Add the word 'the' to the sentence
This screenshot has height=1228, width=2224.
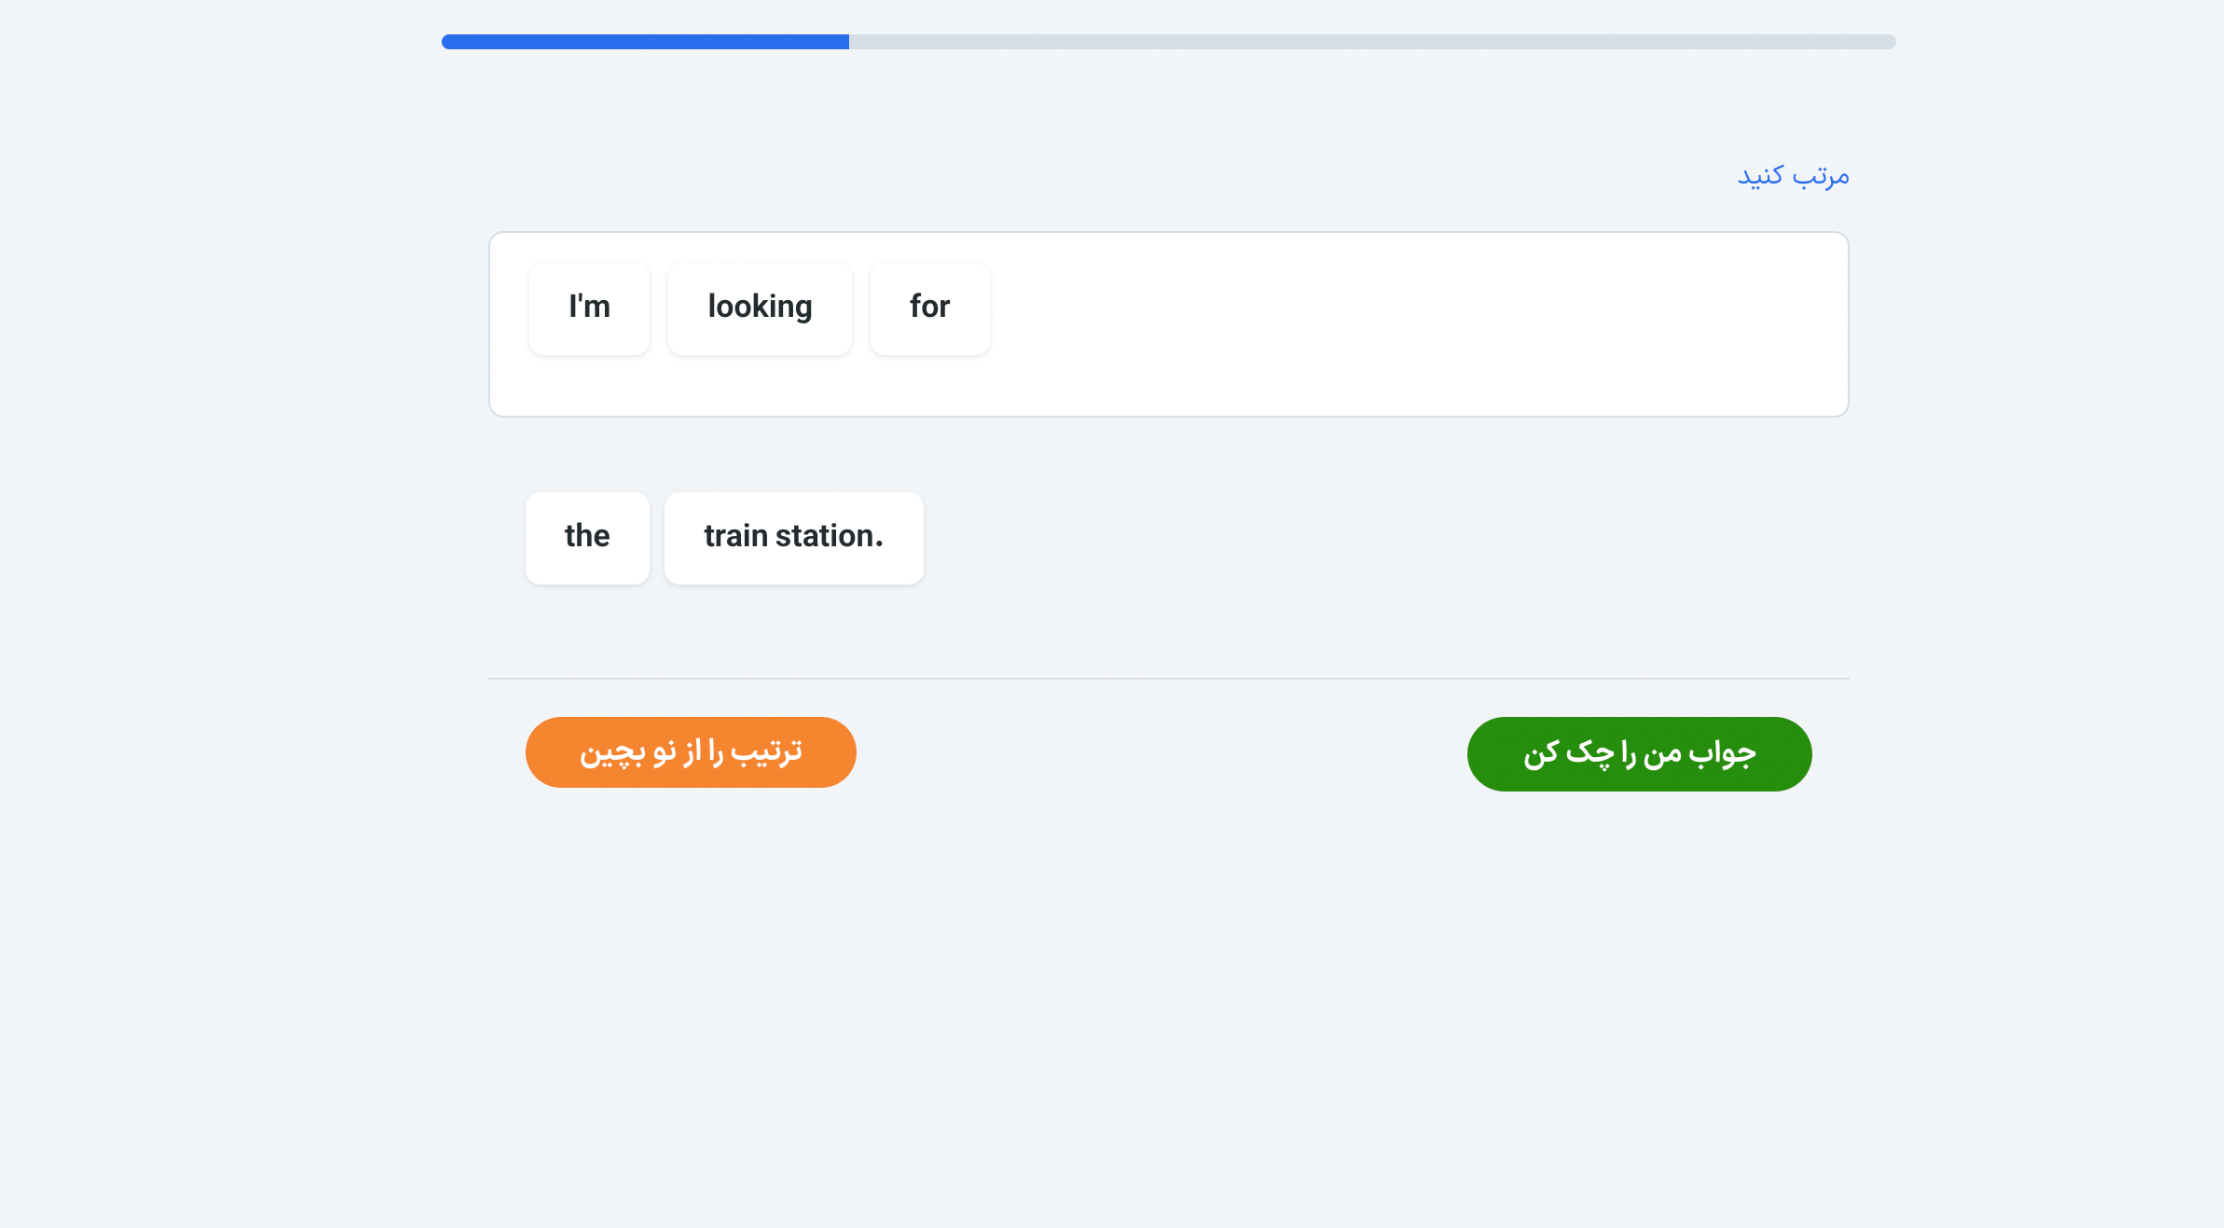point(587,537)
